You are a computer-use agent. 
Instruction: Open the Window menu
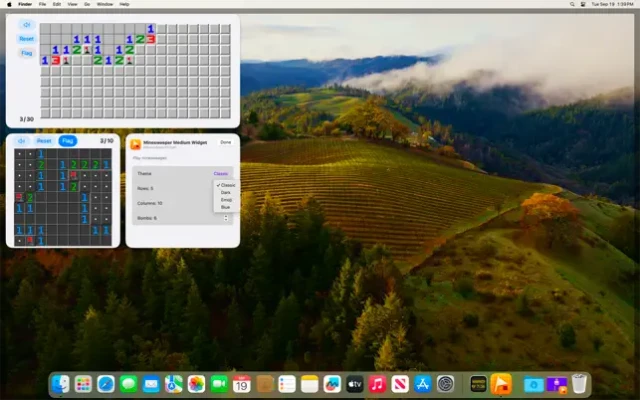[104, 4]
